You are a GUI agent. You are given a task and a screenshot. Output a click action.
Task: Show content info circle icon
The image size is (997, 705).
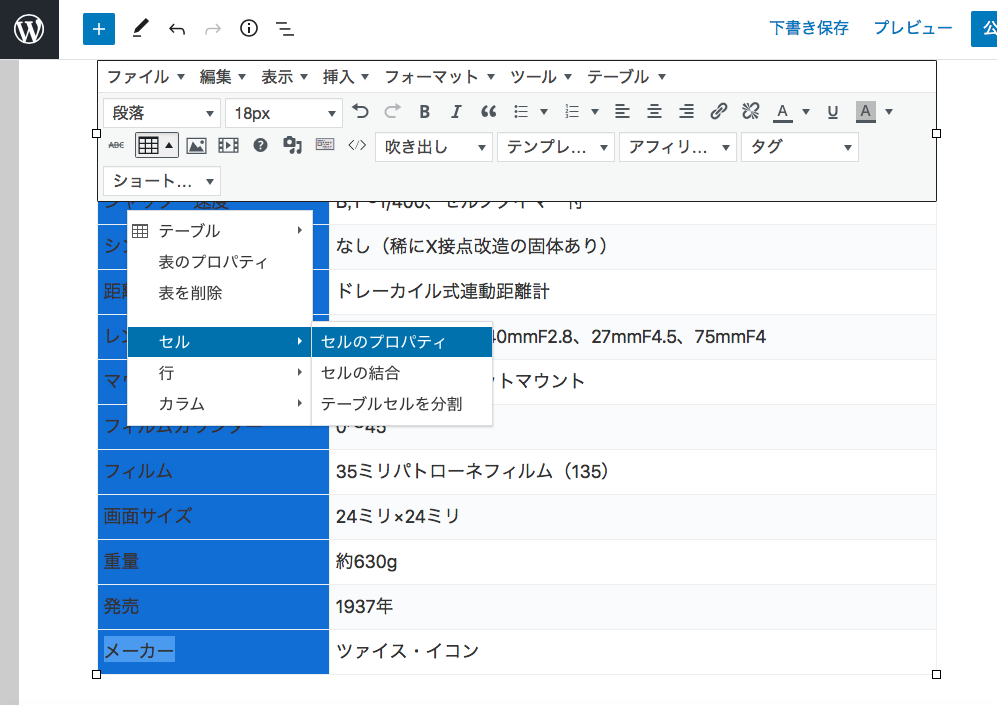pyautogui.click(x=249, y=29)
